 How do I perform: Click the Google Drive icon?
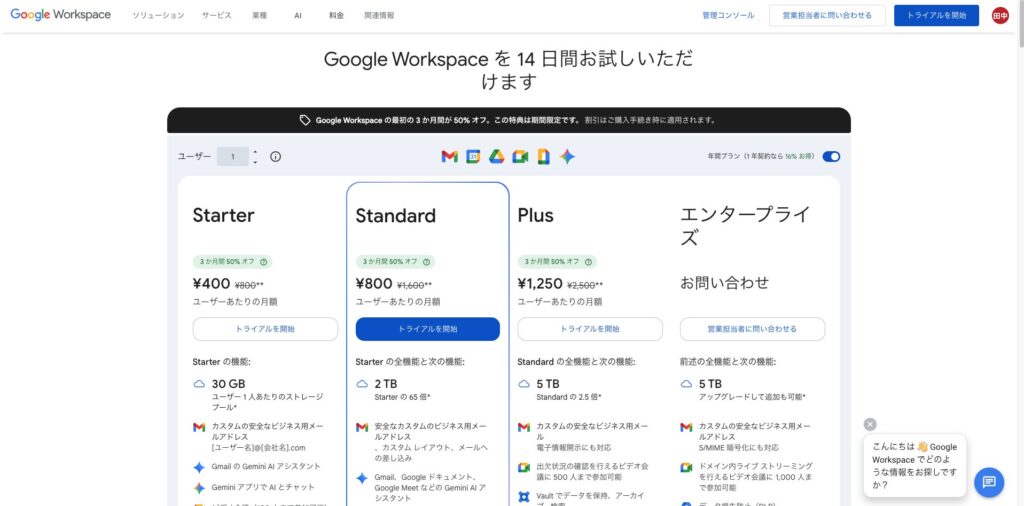[x=496, y=156]
